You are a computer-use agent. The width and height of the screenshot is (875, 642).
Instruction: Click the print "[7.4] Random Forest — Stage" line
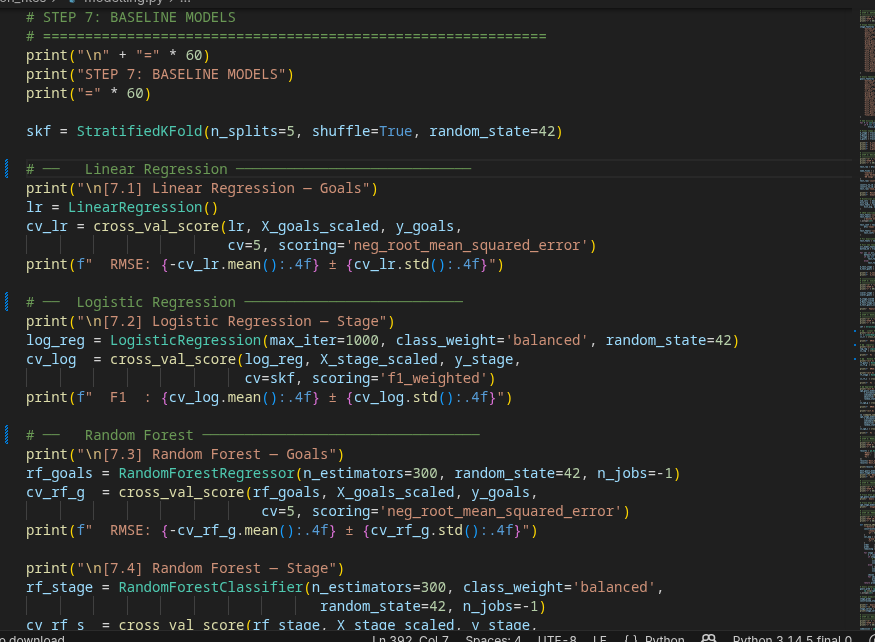(185, 568)
